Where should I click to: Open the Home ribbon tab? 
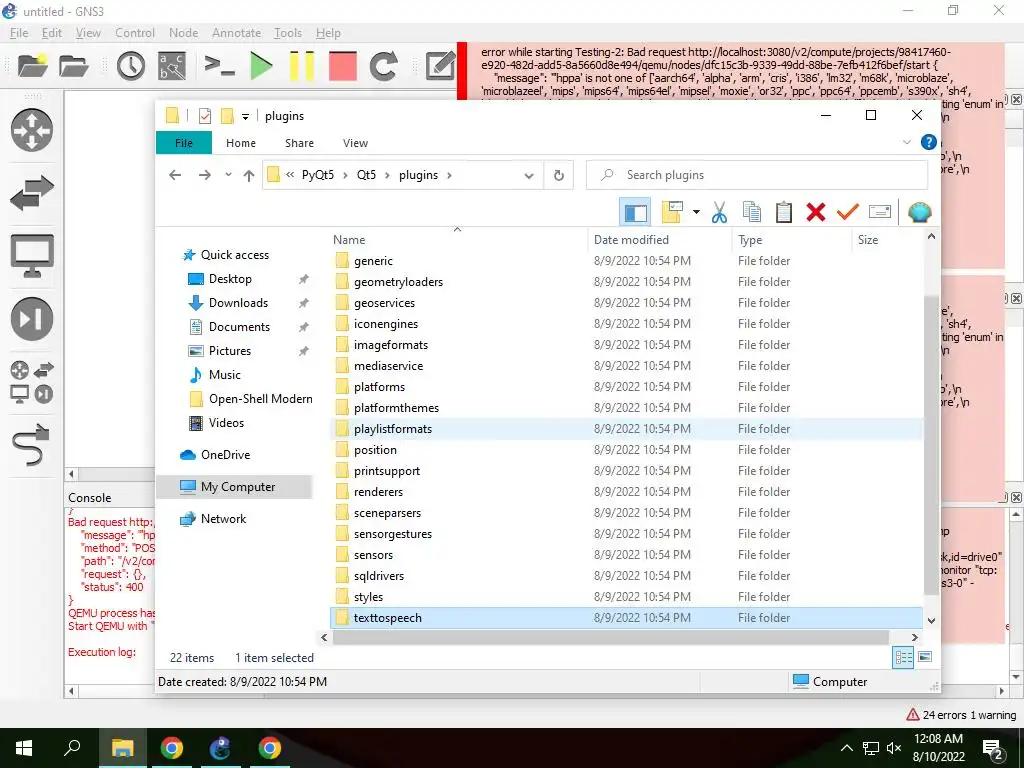(x=241, y=143)
